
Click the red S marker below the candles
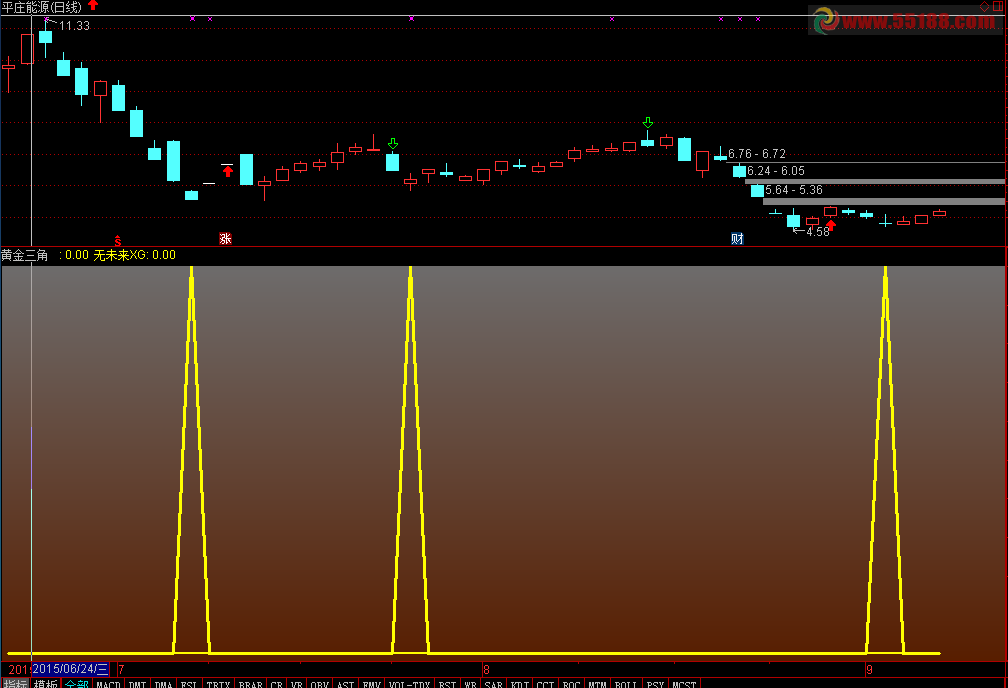point(118,240)
